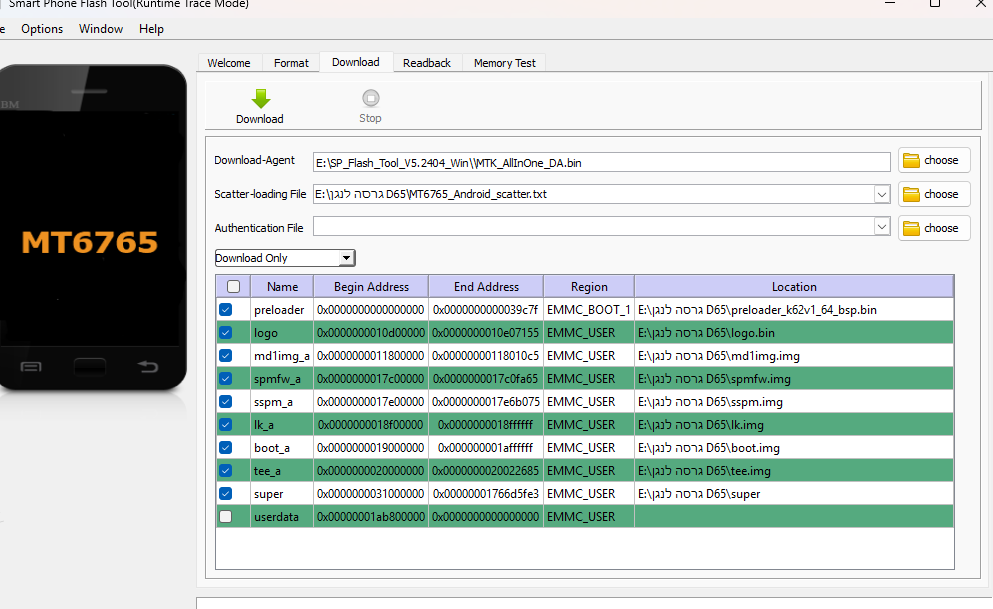Click the home button on phone image
Image resolution: width=993 pixels, height=609 pixels.
[90, 367]
